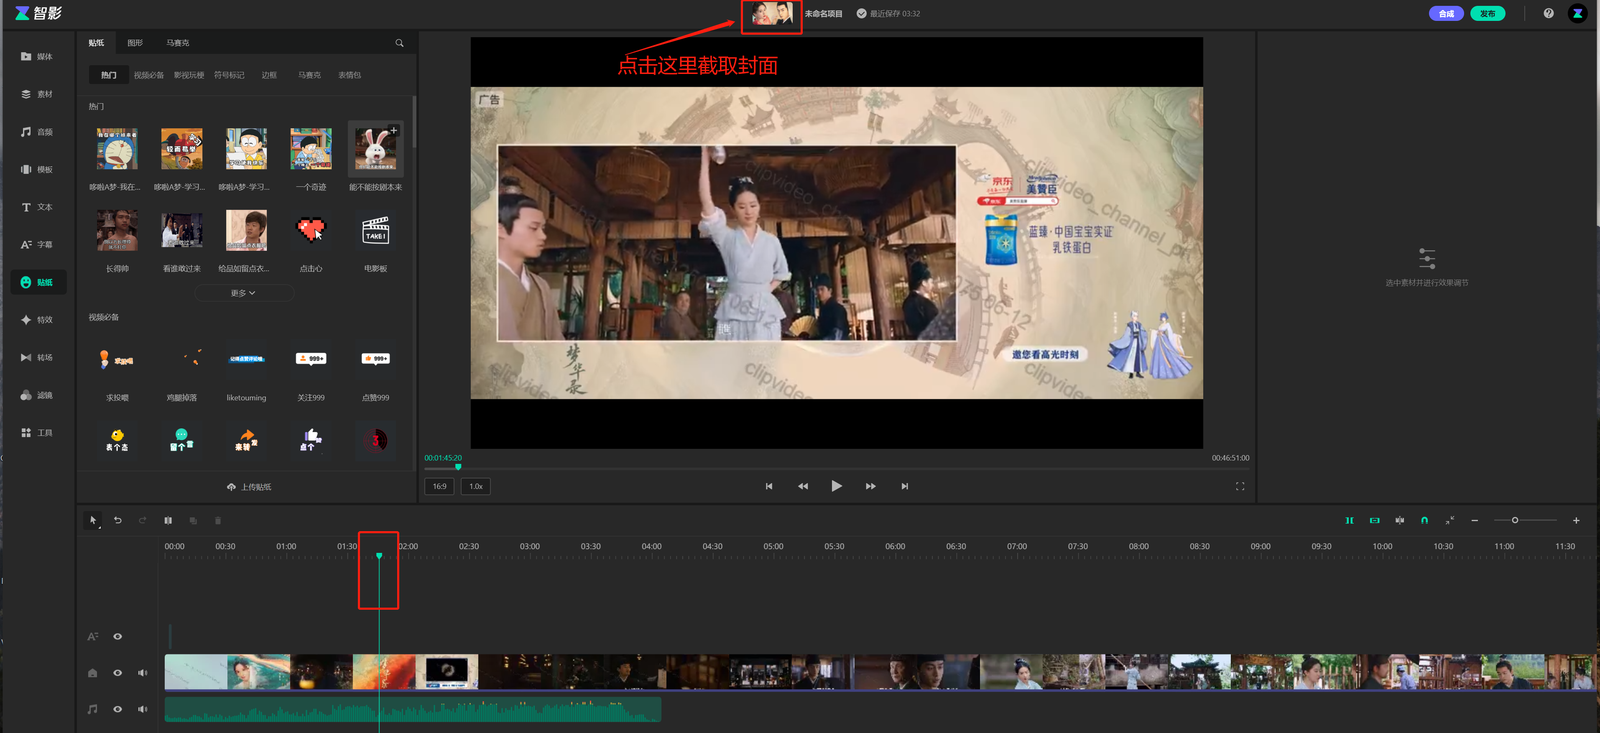
Task: Split clip with the timeline split icon
Action: click(168, 520)
